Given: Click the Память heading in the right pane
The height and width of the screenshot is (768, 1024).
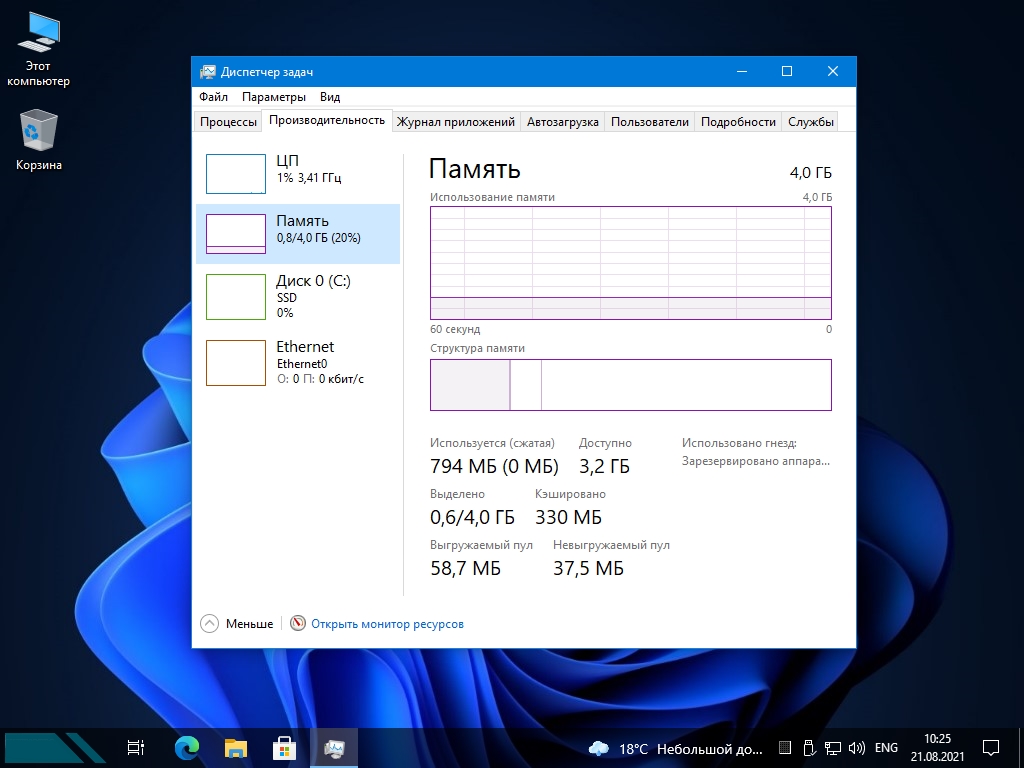Looking at the screenshot, I should [x=475, y=169].
